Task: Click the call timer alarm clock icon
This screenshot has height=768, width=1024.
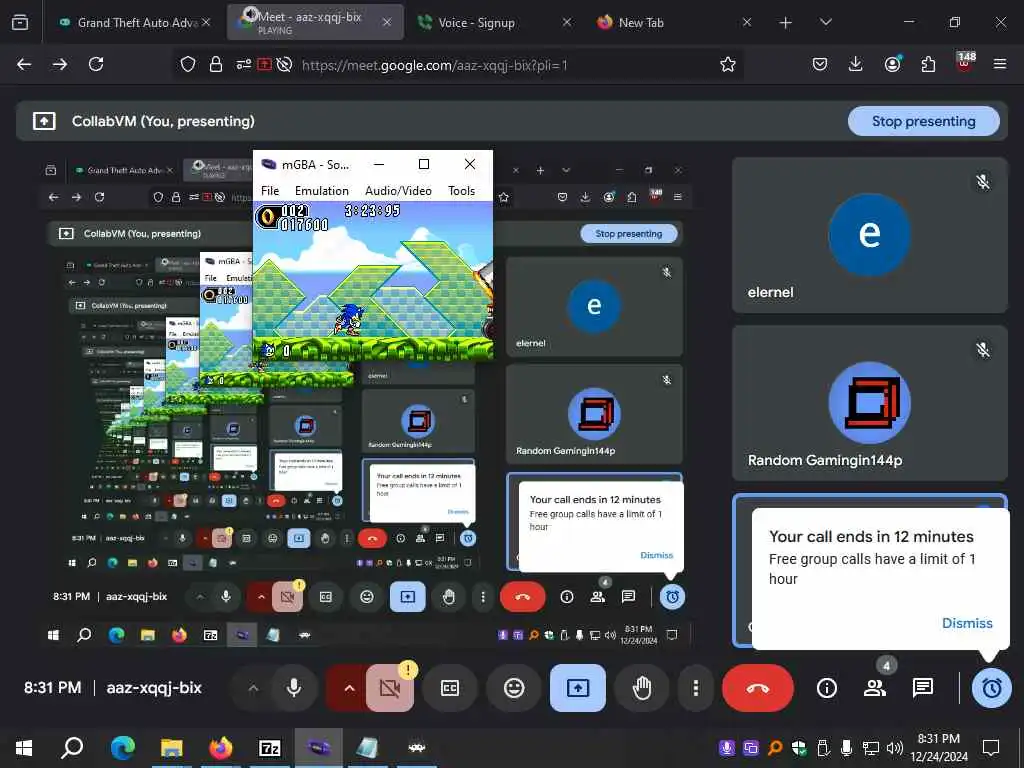Action: point(991,688)
